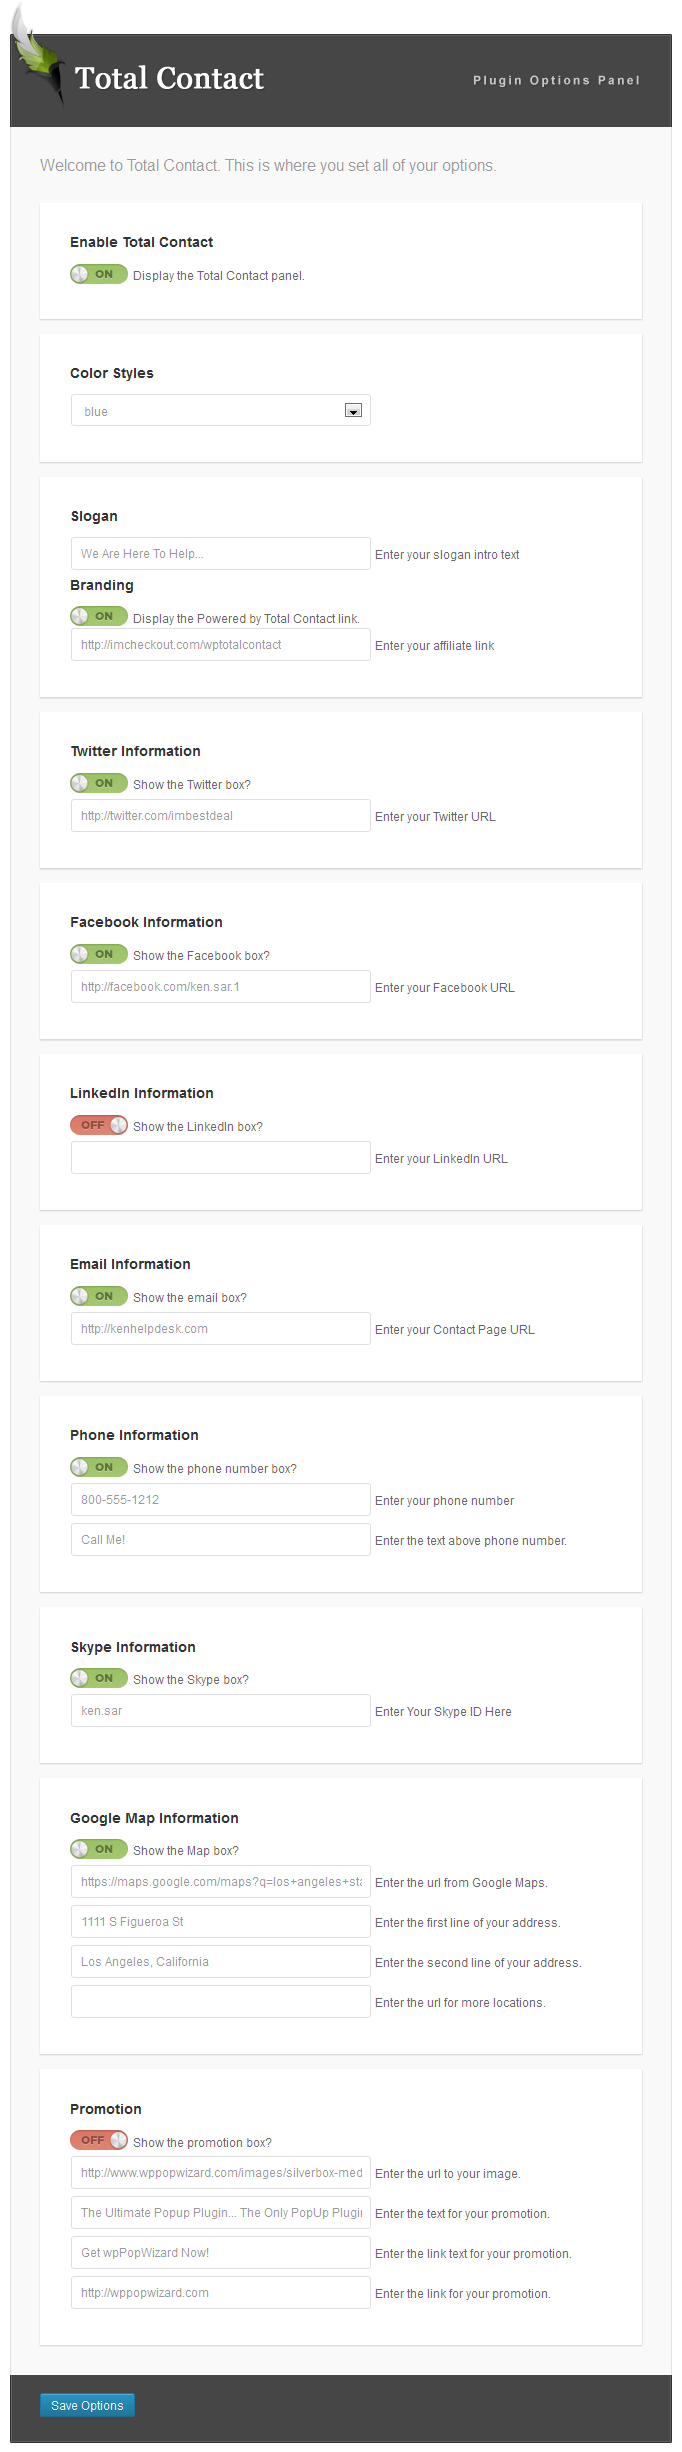Image resolution: width=682 pixels, height=2452 pixels.
Task: Toggle the Map box switch
Action: (99, 1849)
